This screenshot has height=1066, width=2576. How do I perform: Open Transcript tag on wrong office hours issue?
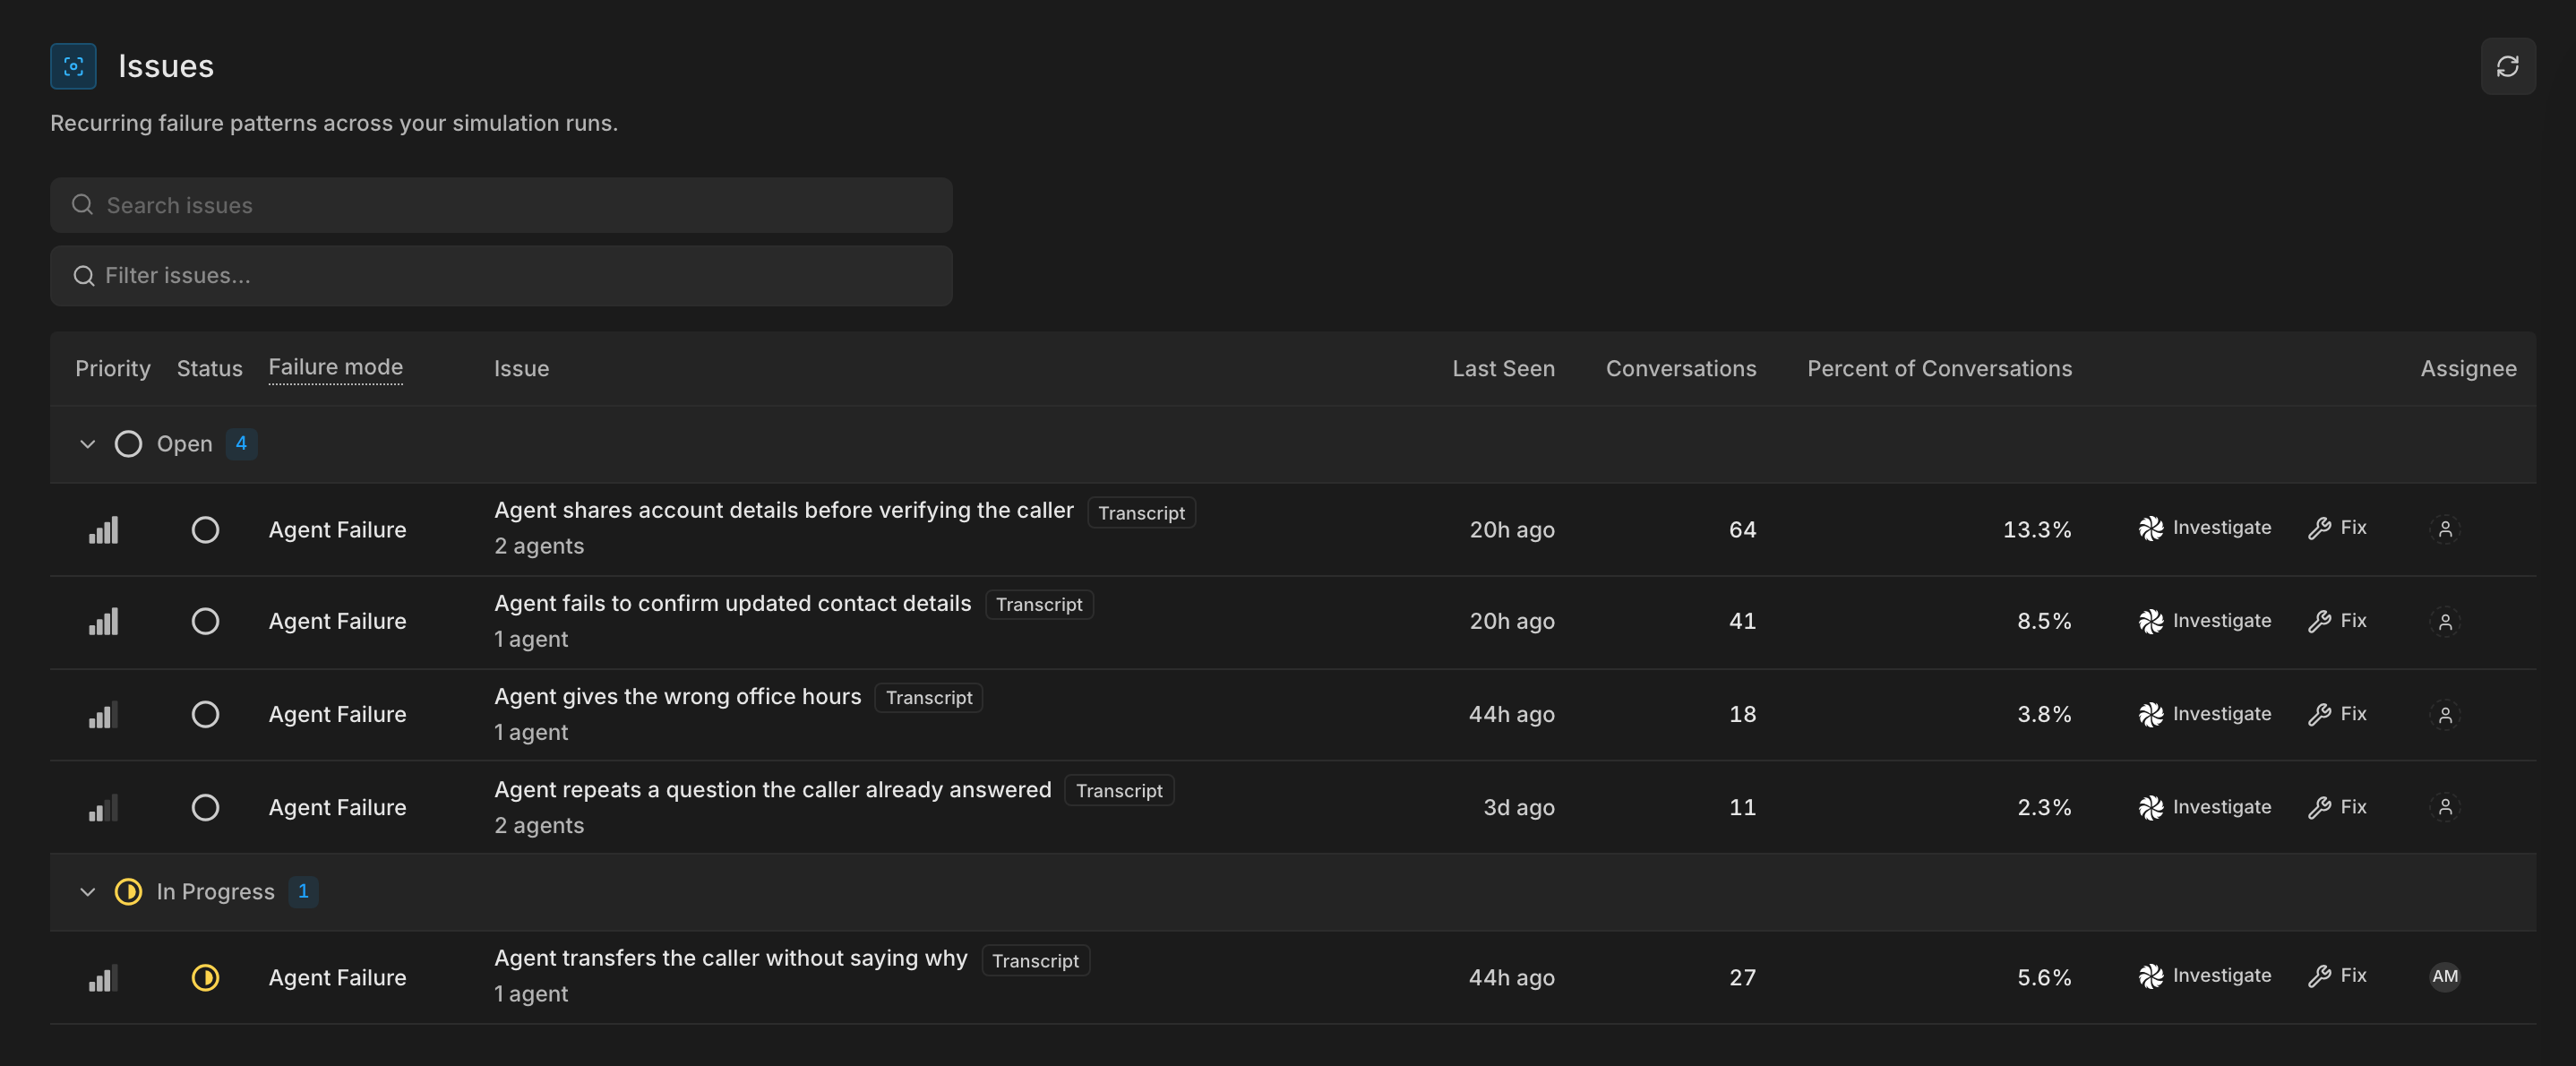pyautogui.click(x=928, y=698)
